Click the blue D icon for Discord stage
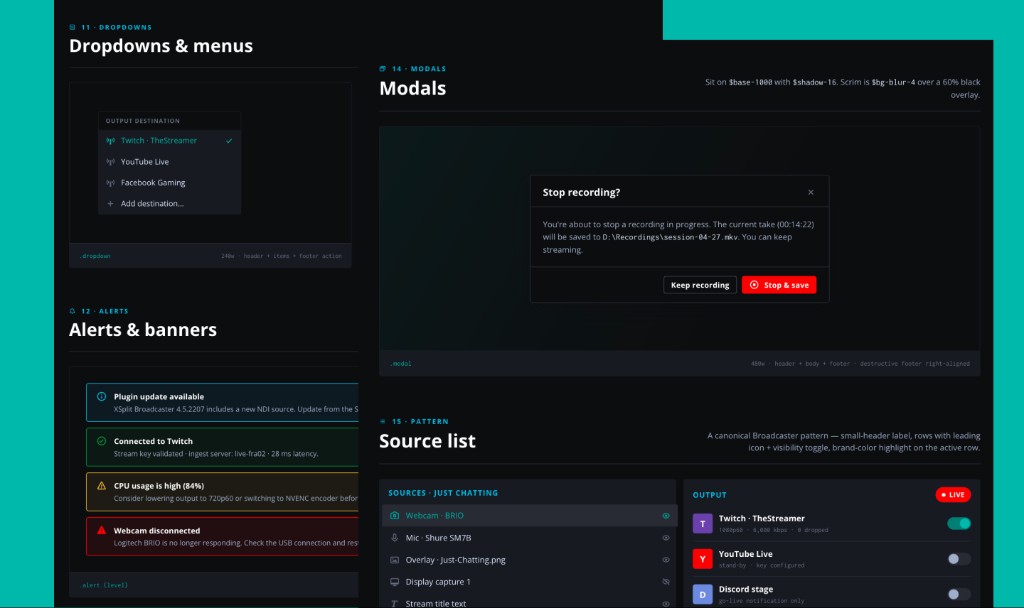Image resolution: width=1024 pixels, height=608 pixels. click(x=703, y=594)
